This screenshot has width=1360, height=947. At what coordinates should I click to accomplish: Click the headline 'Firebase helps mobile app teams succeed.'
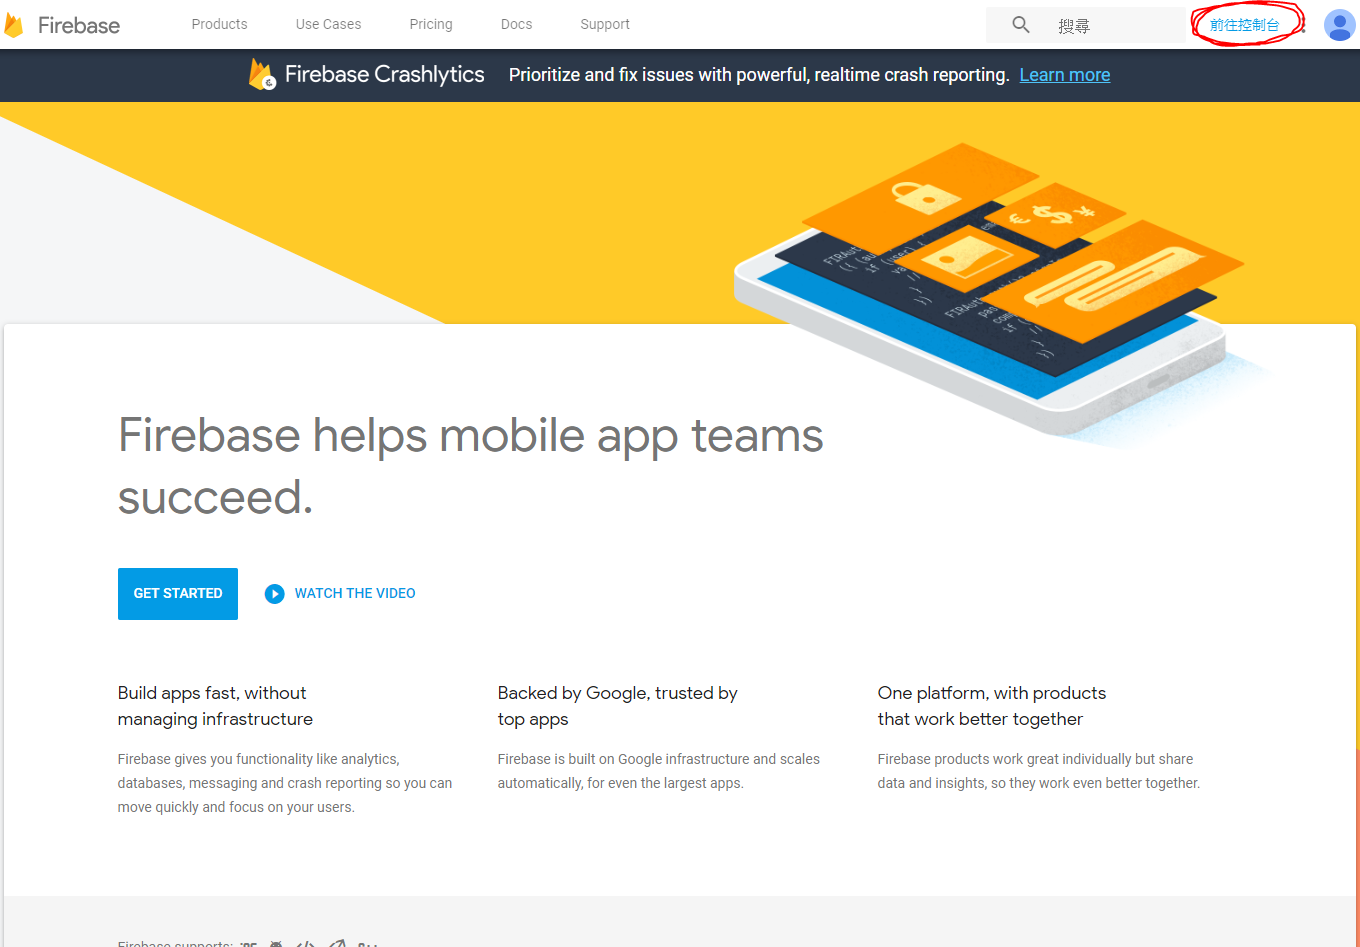point(470,466)
